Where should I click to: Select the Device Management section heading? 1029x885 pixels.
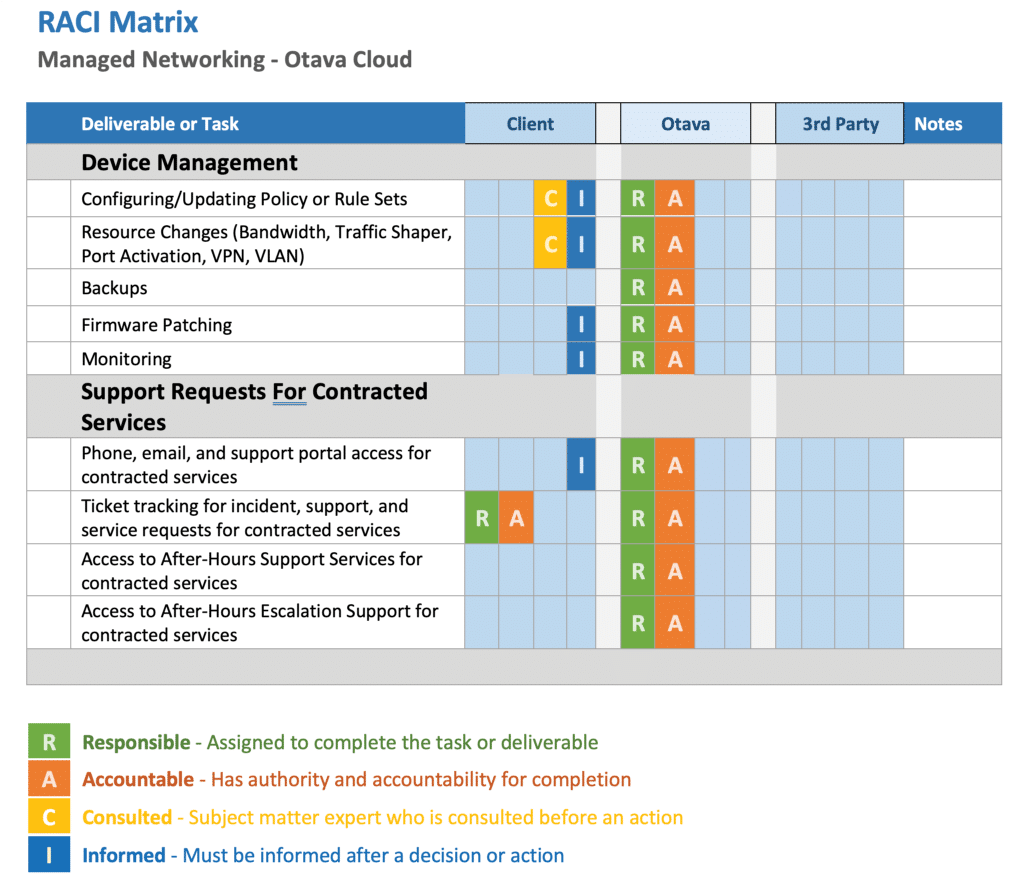point(189,162)
